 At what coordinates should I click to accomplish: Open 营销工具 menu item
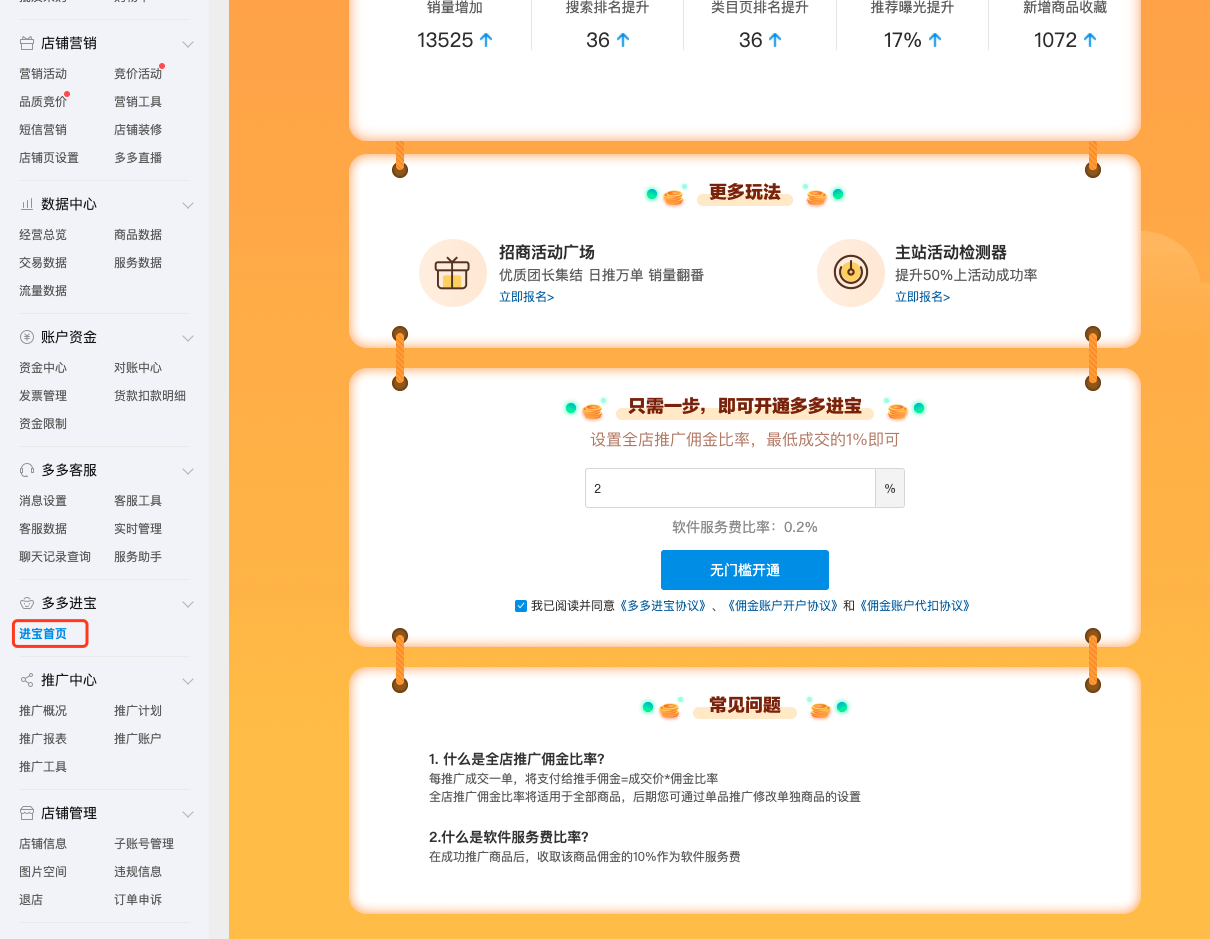point(138,102)
